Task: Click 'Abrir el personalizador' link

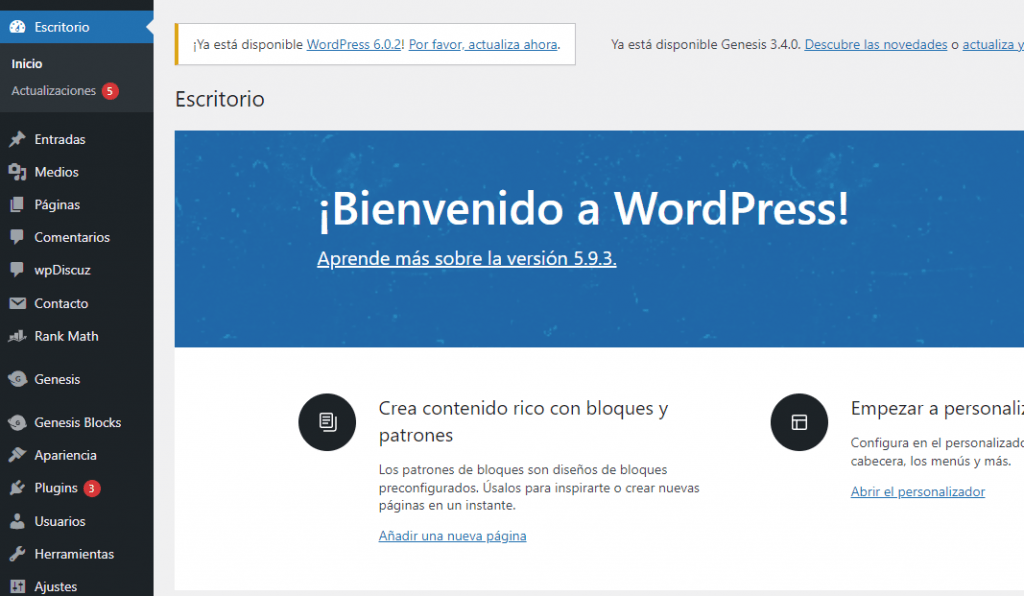Action: [917, 492]
